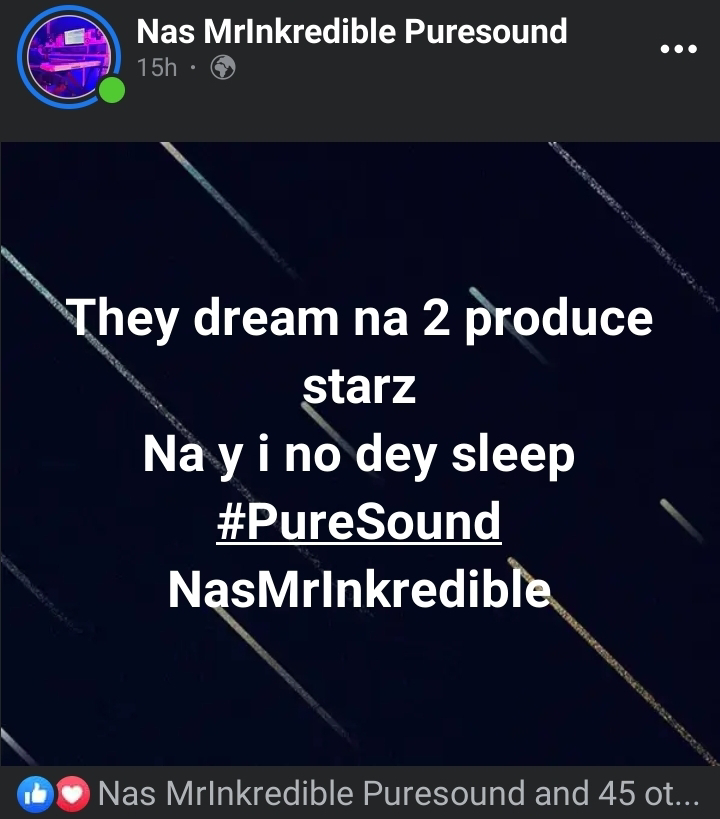
Task: Open Nas MrInkredible Puresound author name link
Action: [x=352, y=31]
